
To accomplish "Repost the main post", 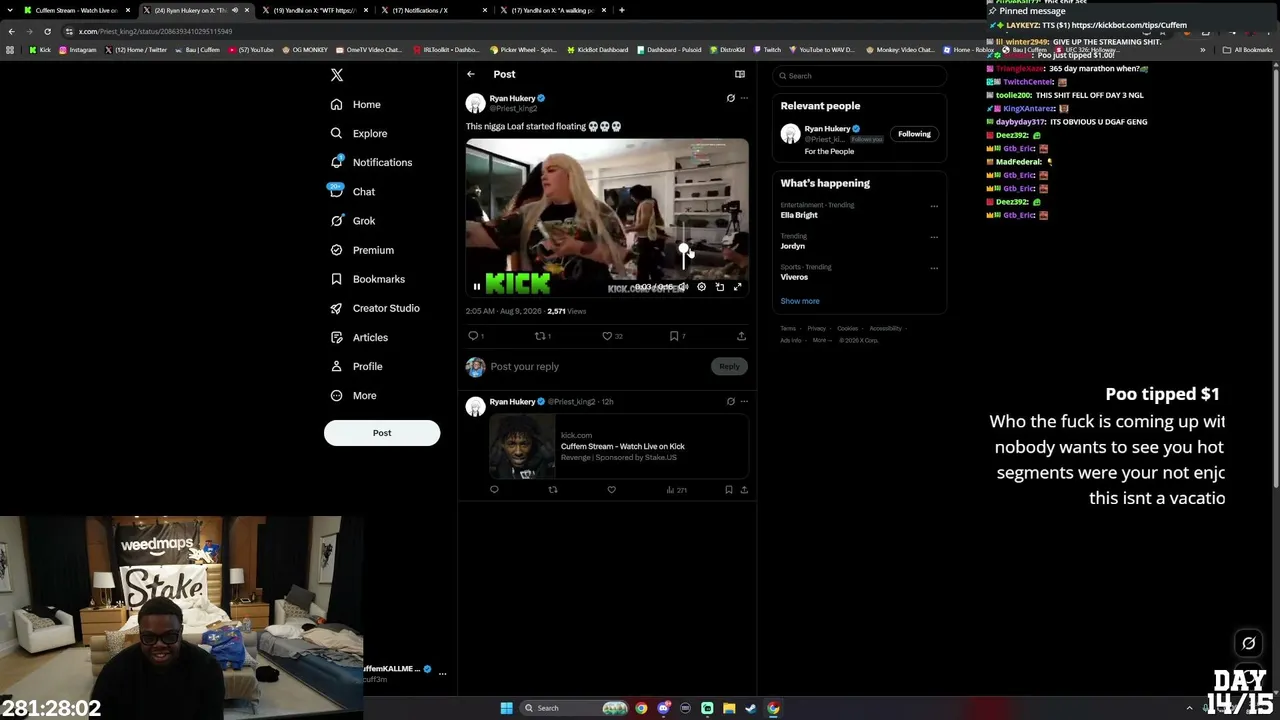I will pyautogui.click(x=543, y=336).
